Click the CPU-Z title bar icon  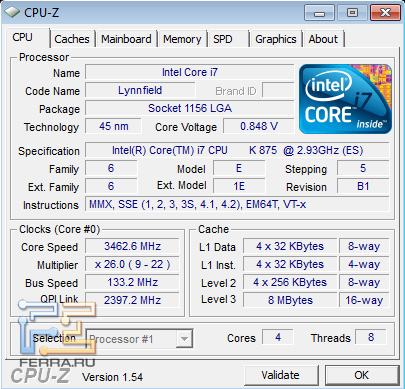(x=12, y=12)
